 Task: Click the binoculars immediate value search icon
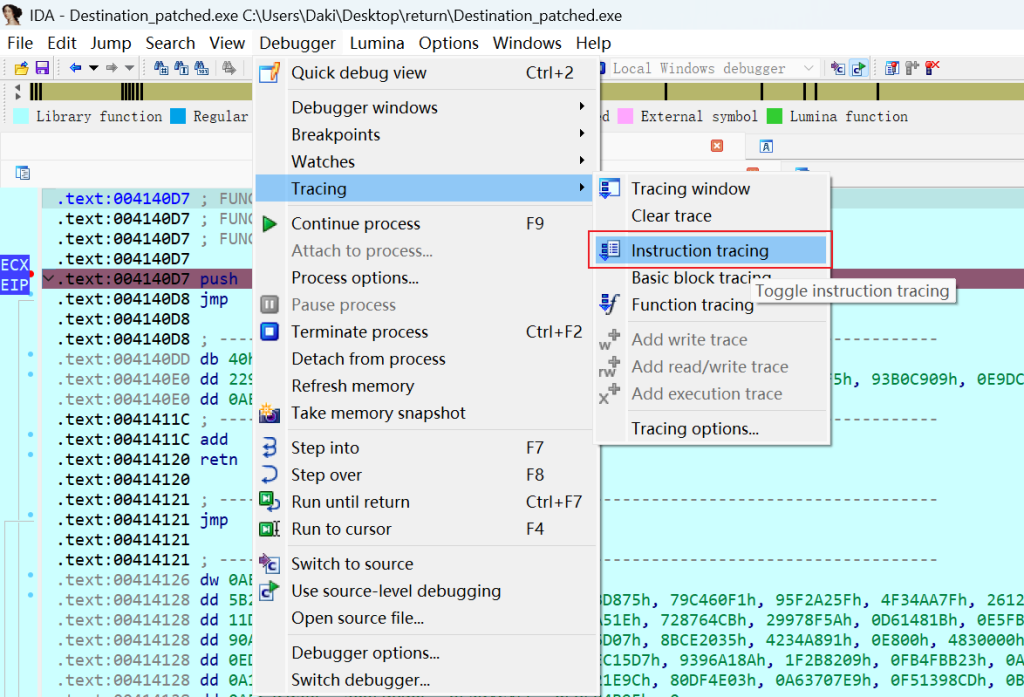click(x=202, y=68)
